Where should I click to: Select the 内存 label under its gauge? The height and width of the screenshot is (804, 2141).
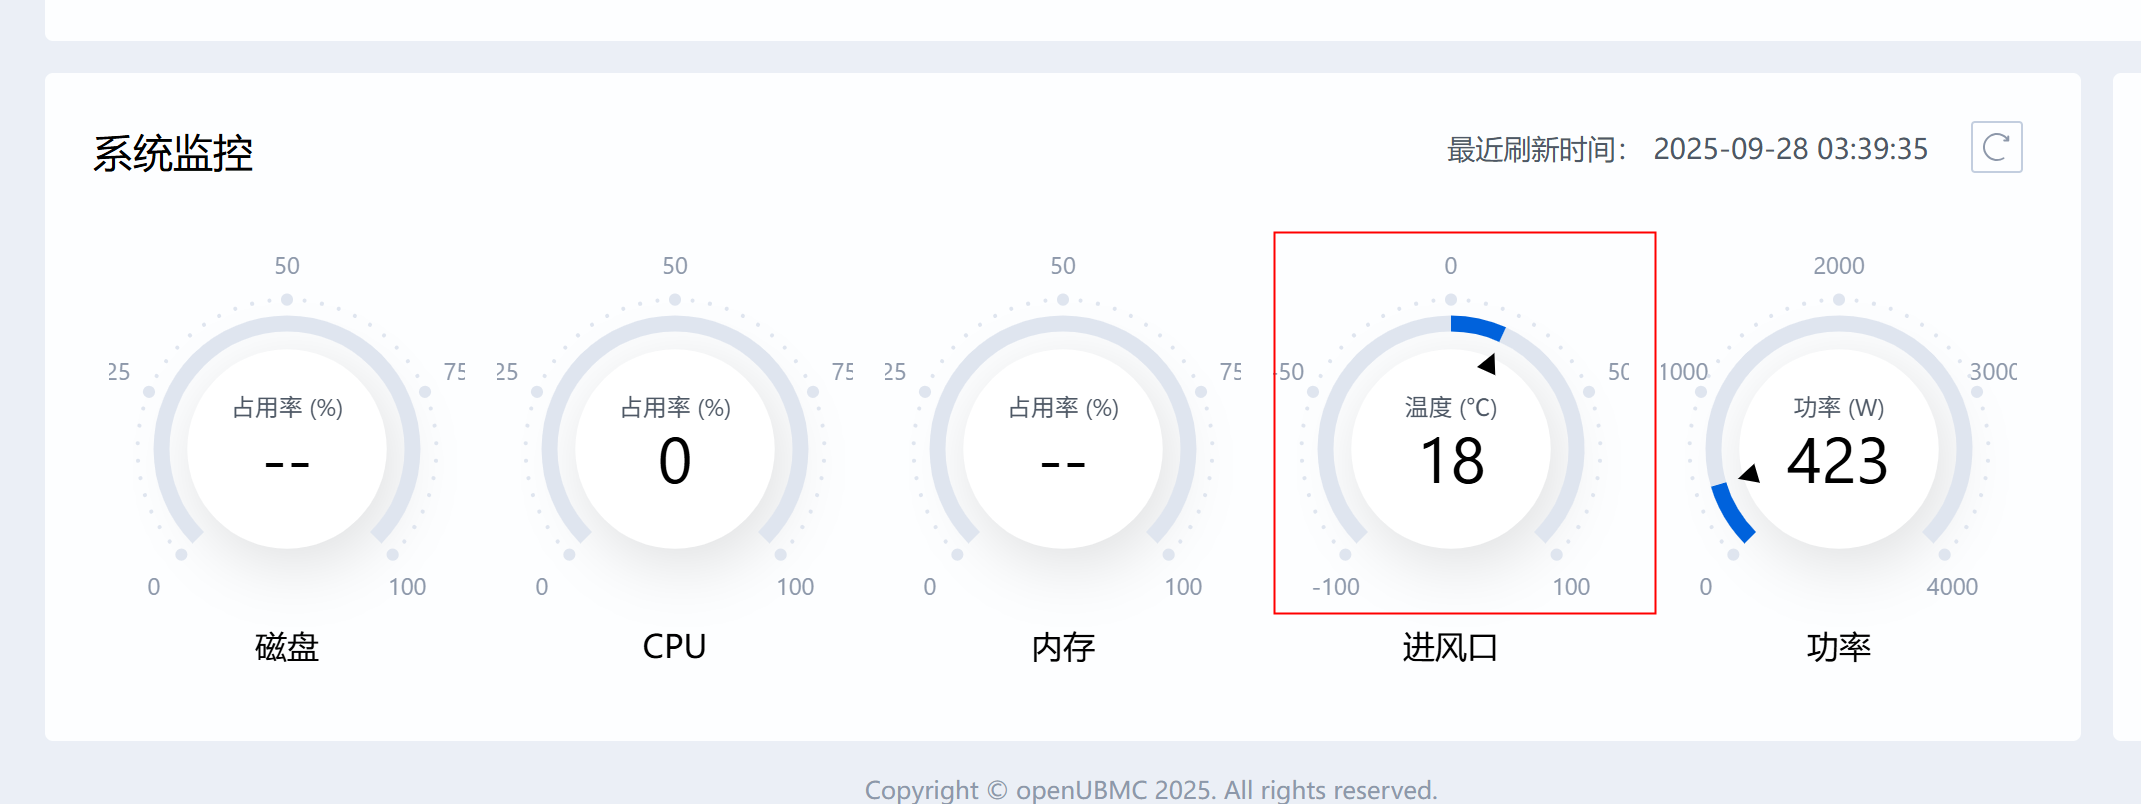click(x=1063, y=647)
